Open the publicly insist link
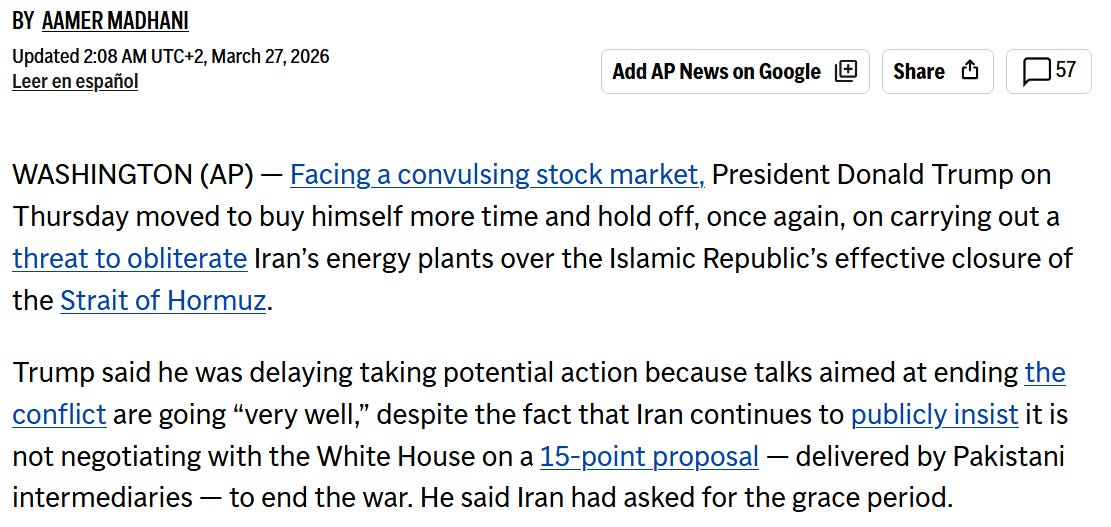The width and height of the screenshot is (1111, 527). pyautogui.click(x=935, y=414)
